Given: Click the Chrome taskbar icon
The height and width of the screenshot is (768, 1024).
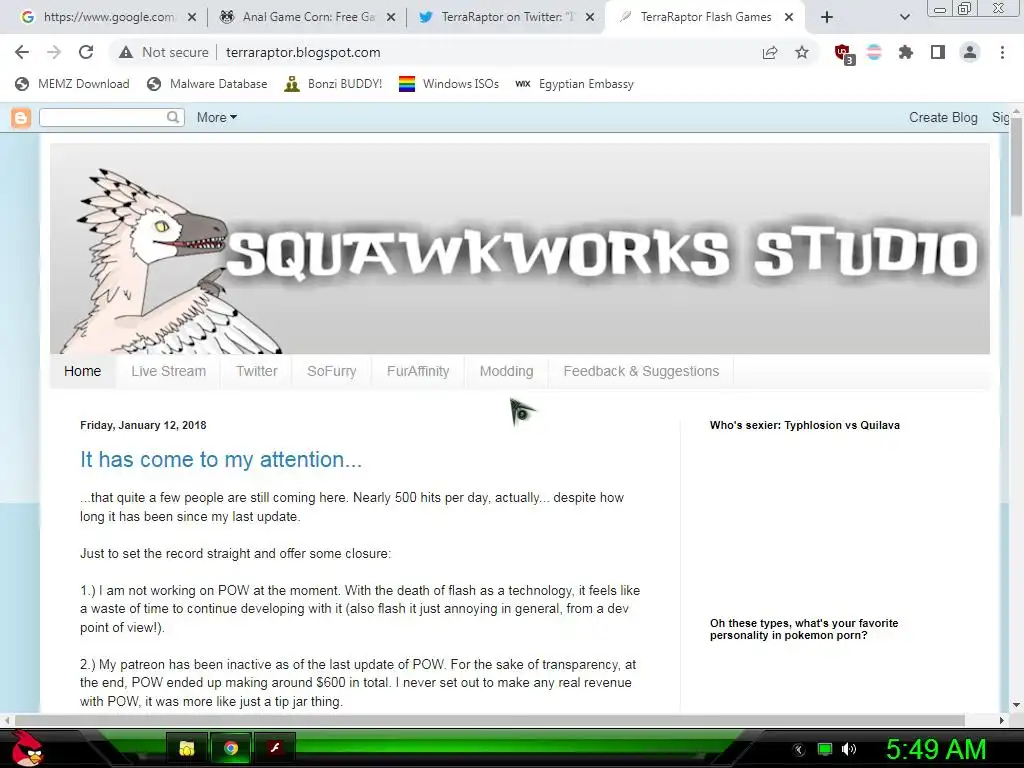Looking at the screenshot, I should pyautogui.click(x=231, y=748).
